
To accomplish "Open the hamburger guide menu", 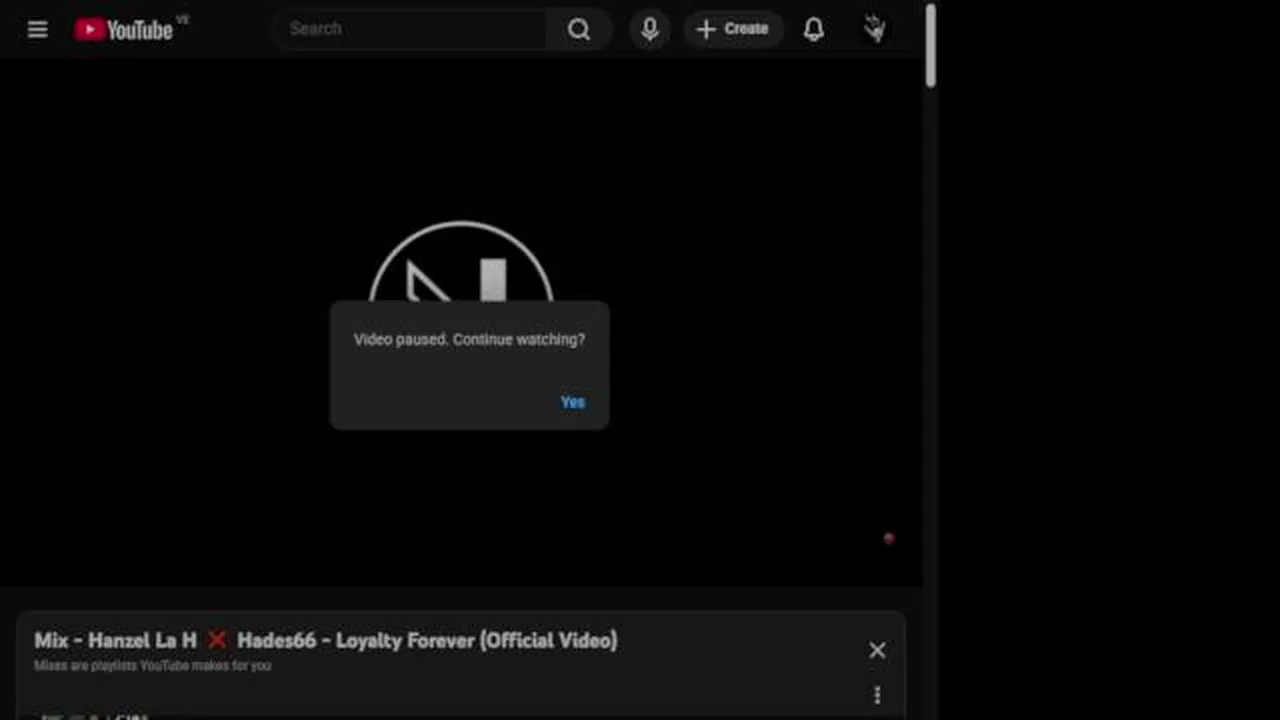I will point(37,29).
